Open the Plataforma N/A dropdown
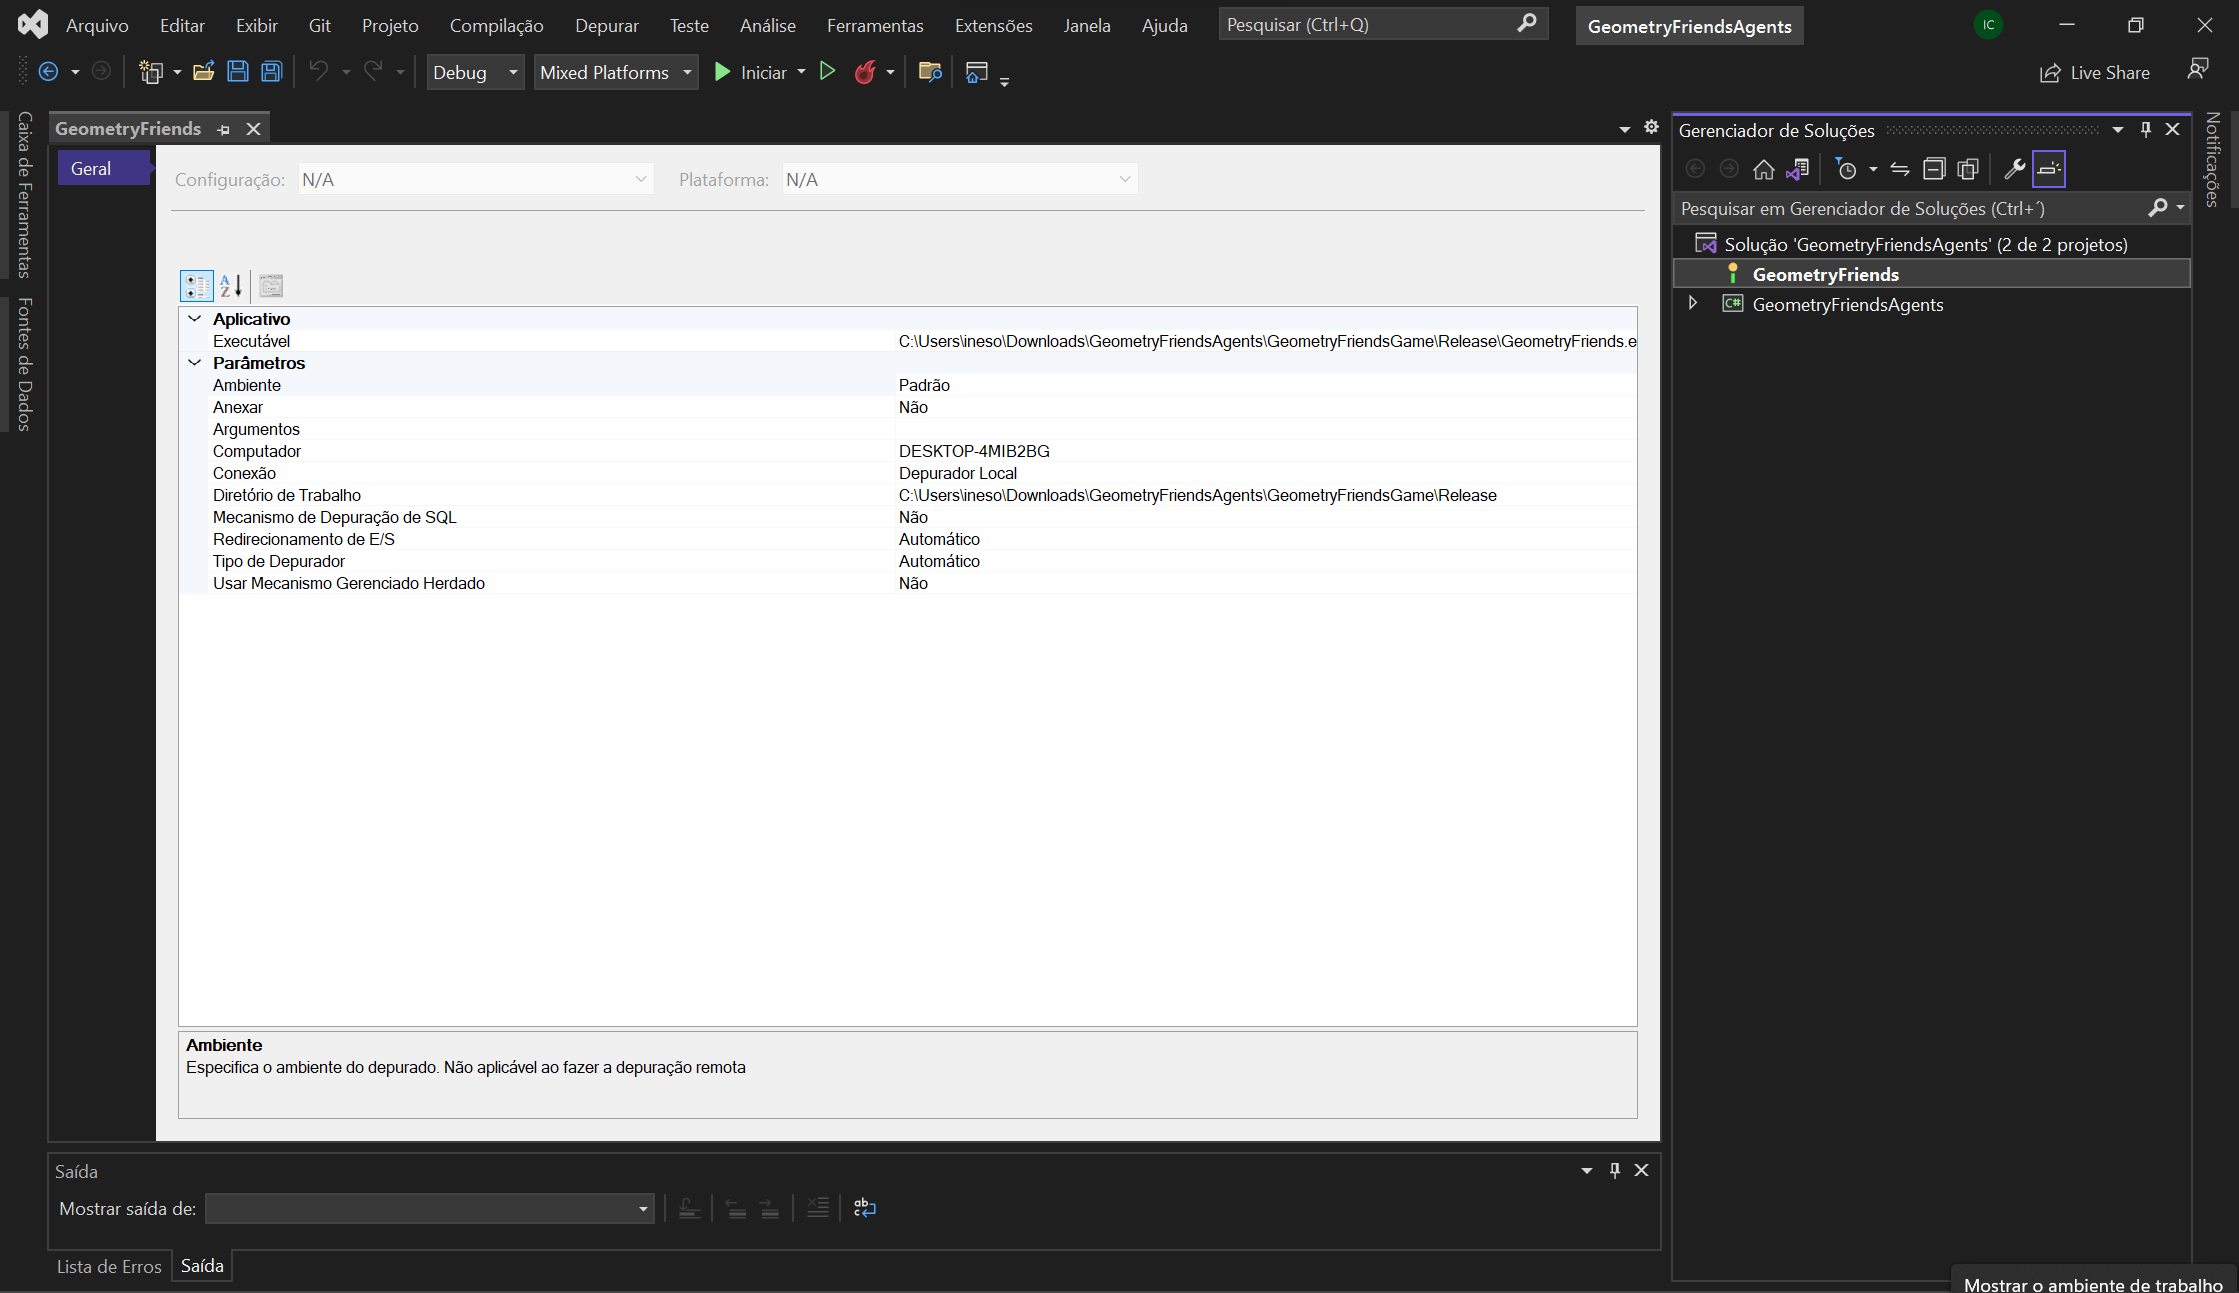This screenshot has width=2239, height=1293. point(960,179)
